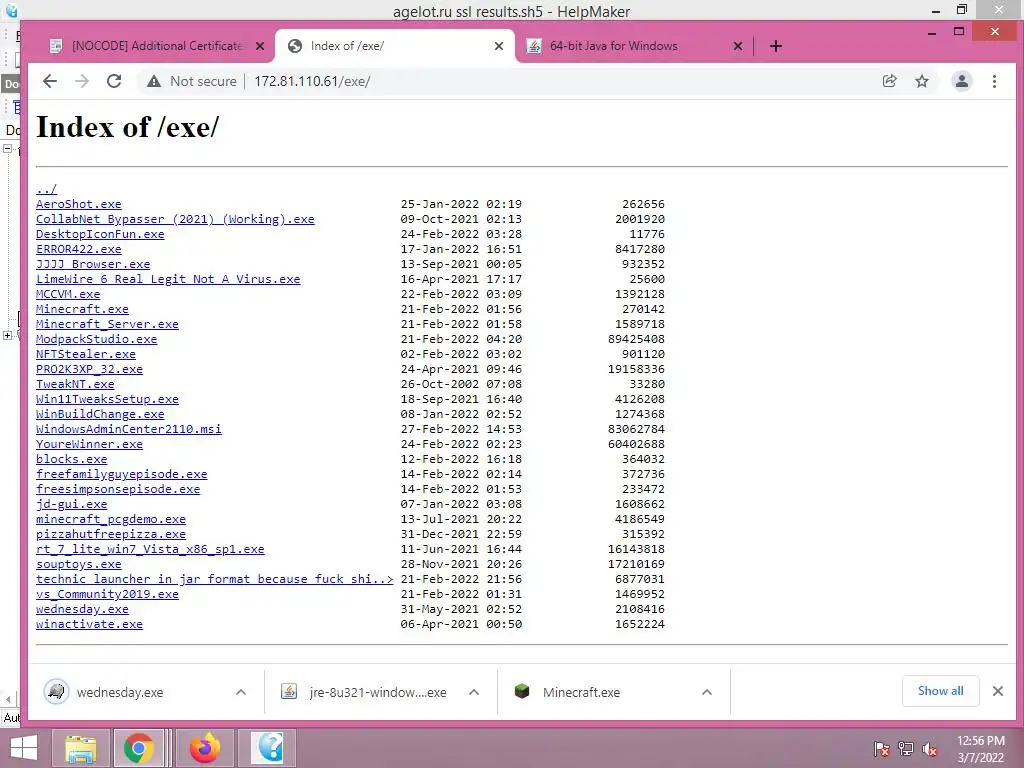Close the 64-bit Java for Windows tab

738,46
